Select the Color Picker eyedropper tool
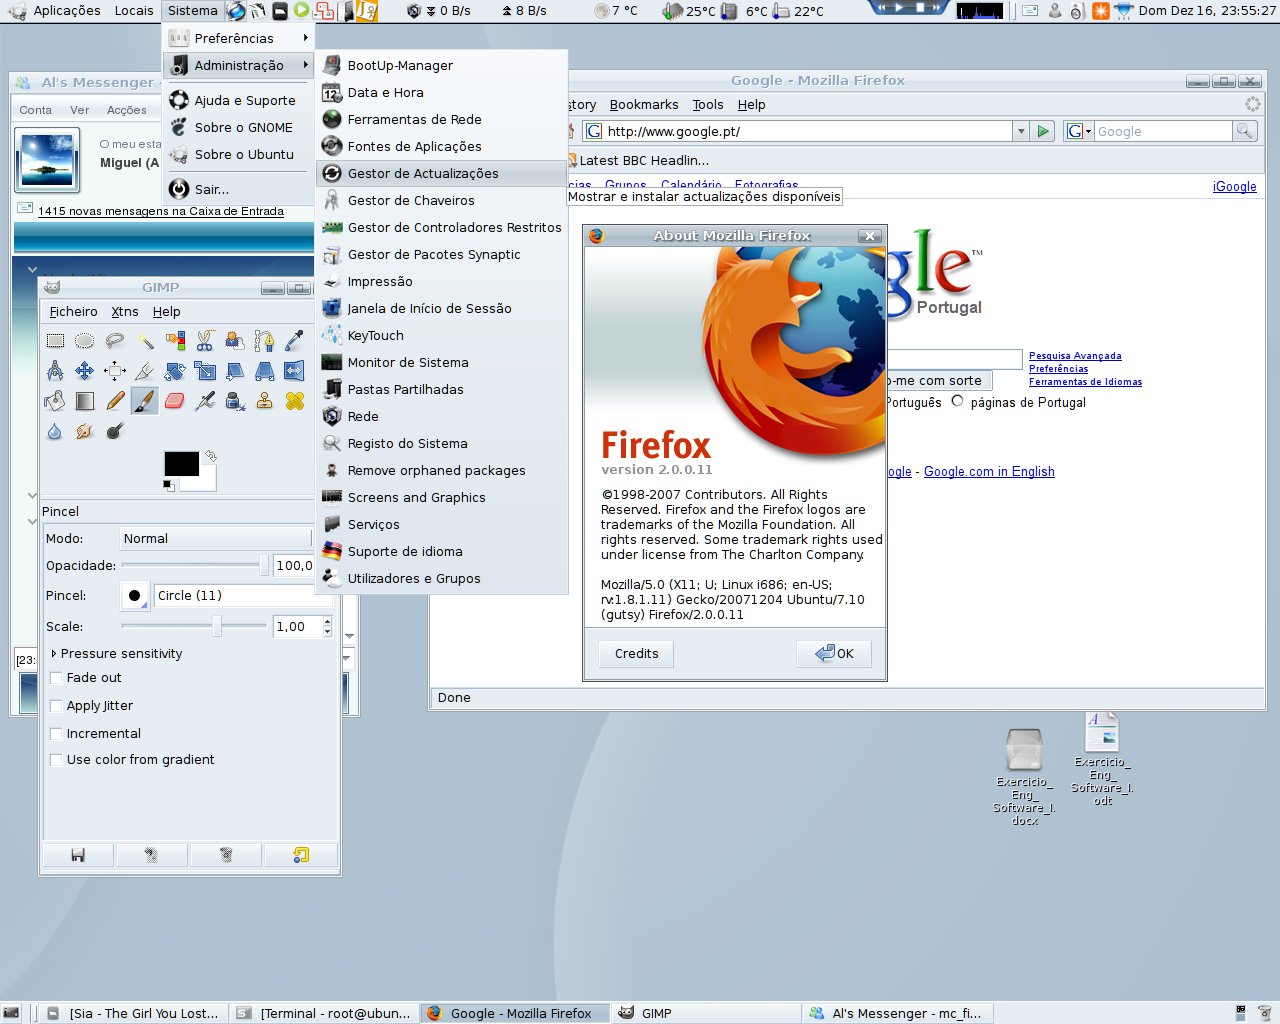Screen dimensions: 1280x1024 [294, 341]
